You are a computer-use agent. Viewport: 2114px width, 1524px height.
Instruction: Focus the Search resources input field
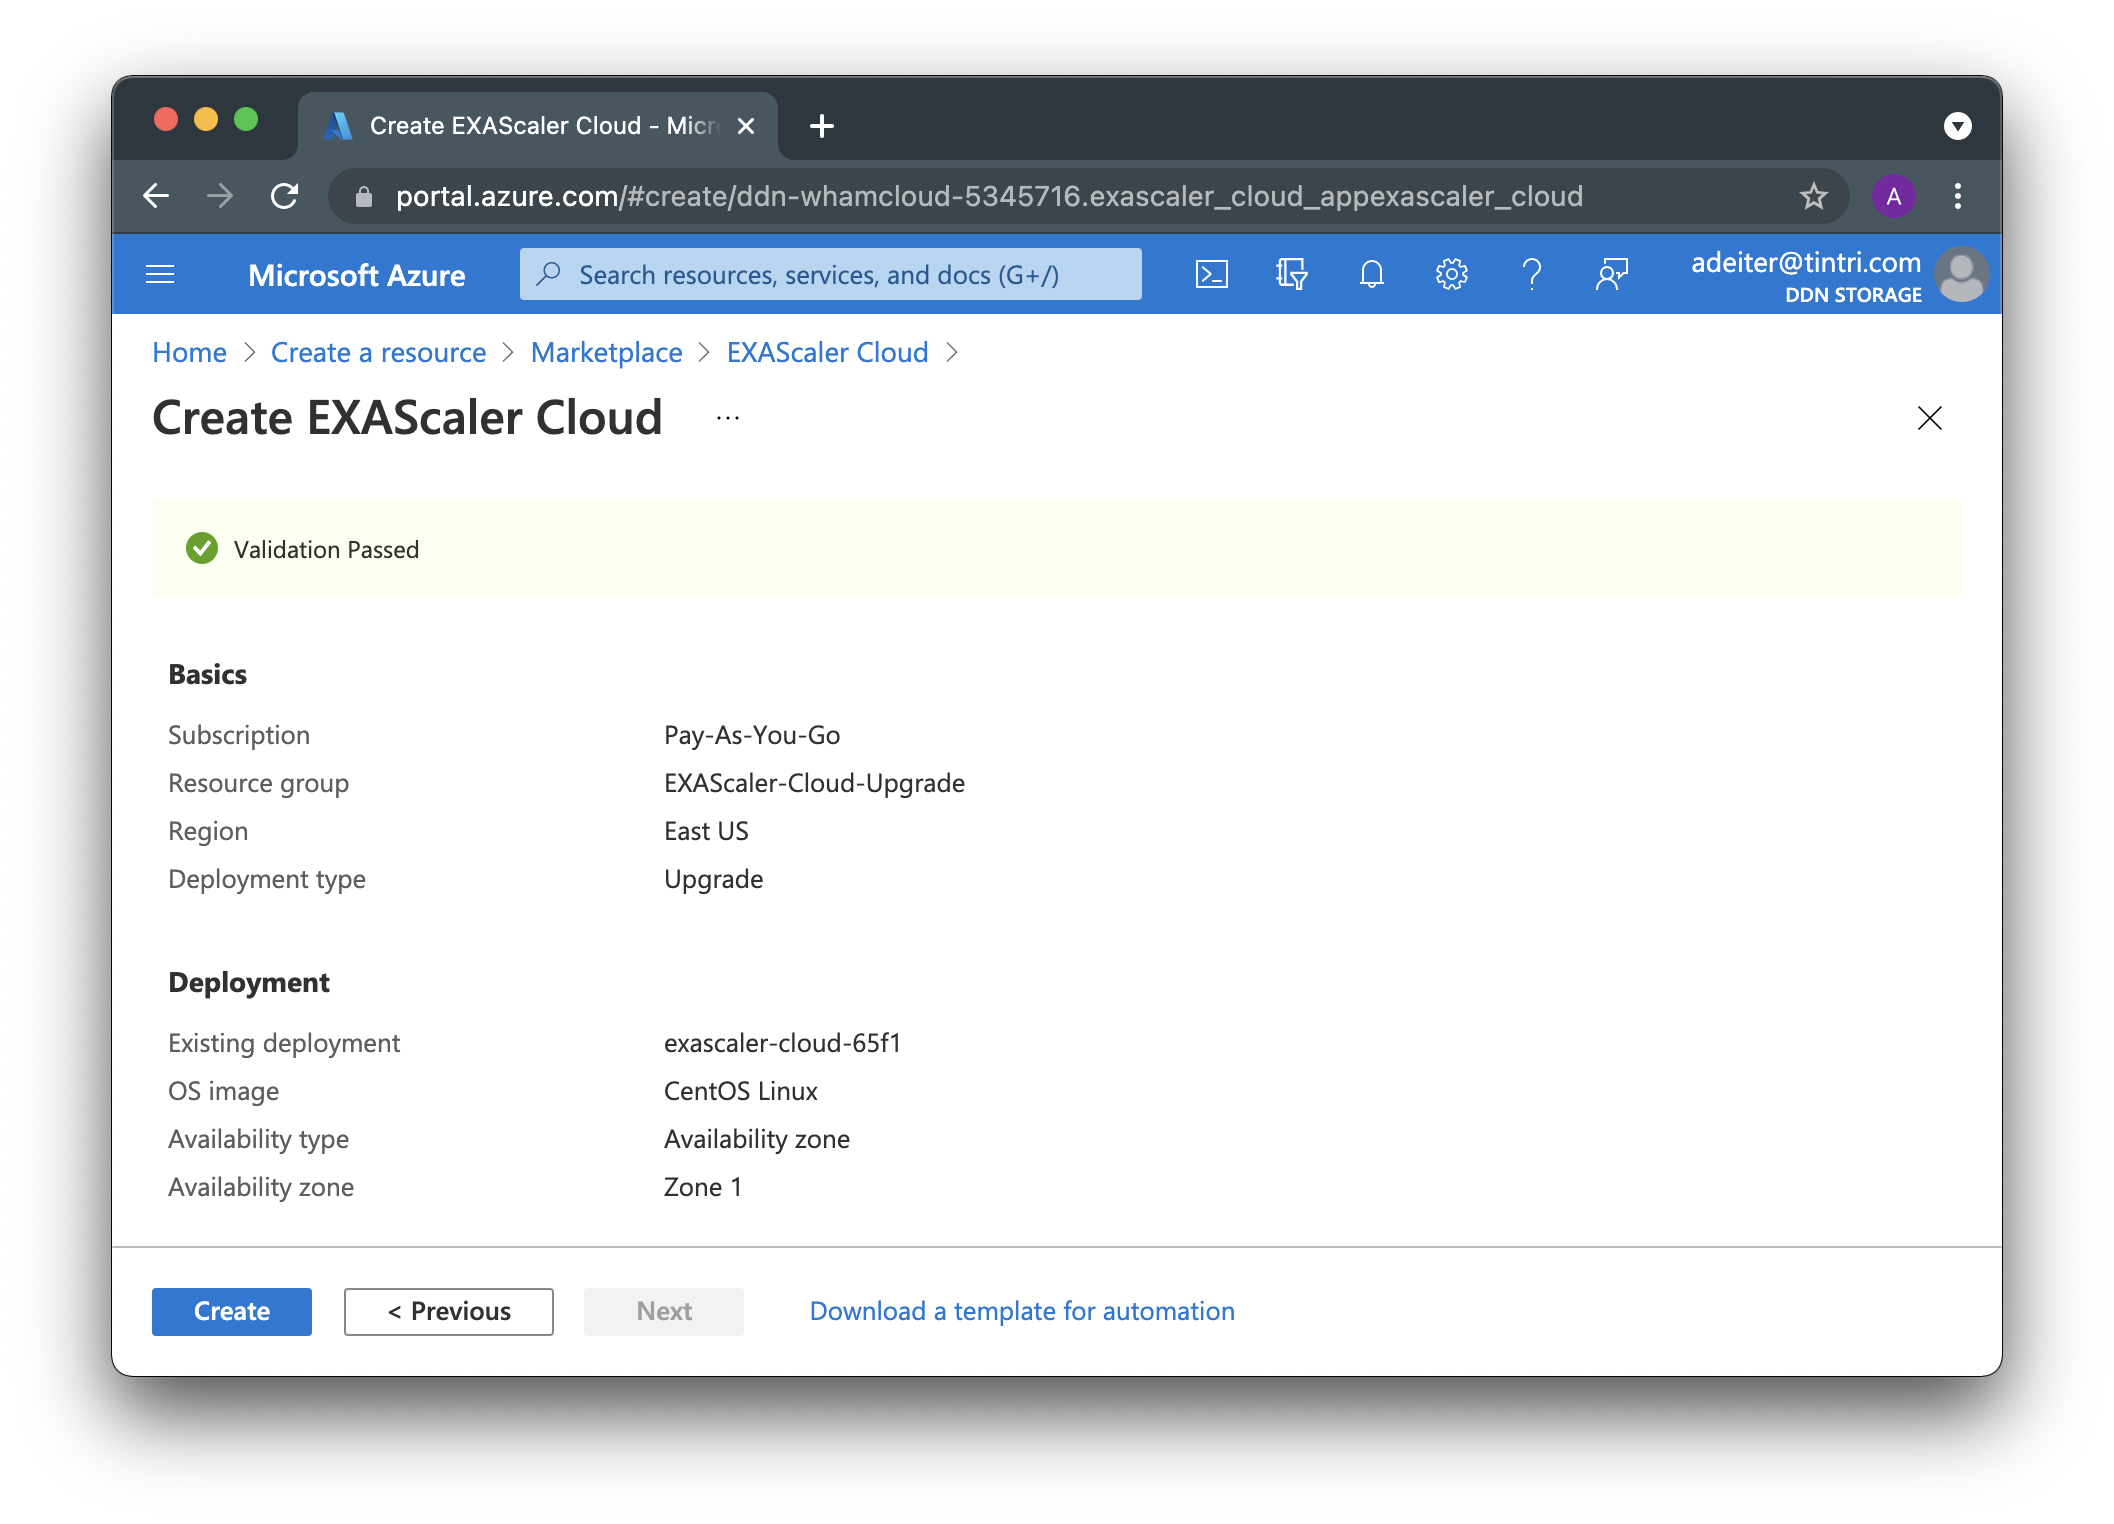830,274
